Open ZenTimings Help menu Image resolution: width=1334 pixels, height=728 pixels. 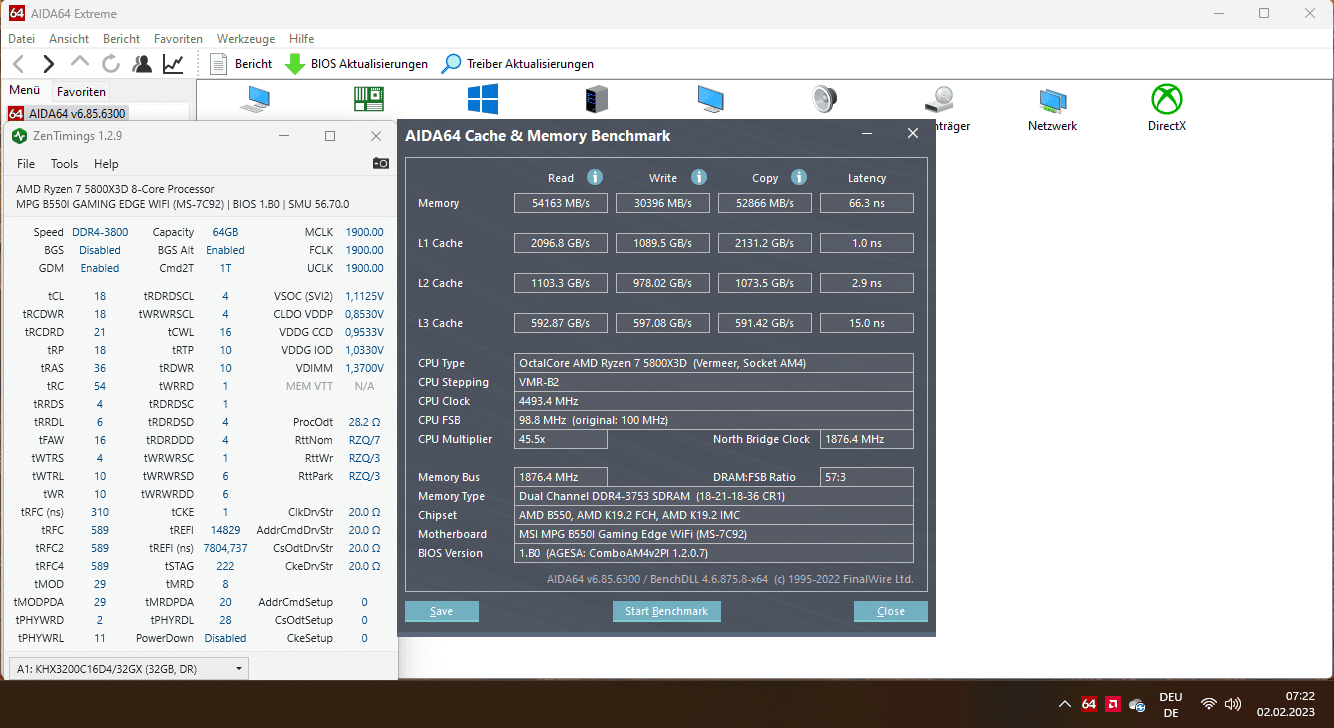pos(106,164)
